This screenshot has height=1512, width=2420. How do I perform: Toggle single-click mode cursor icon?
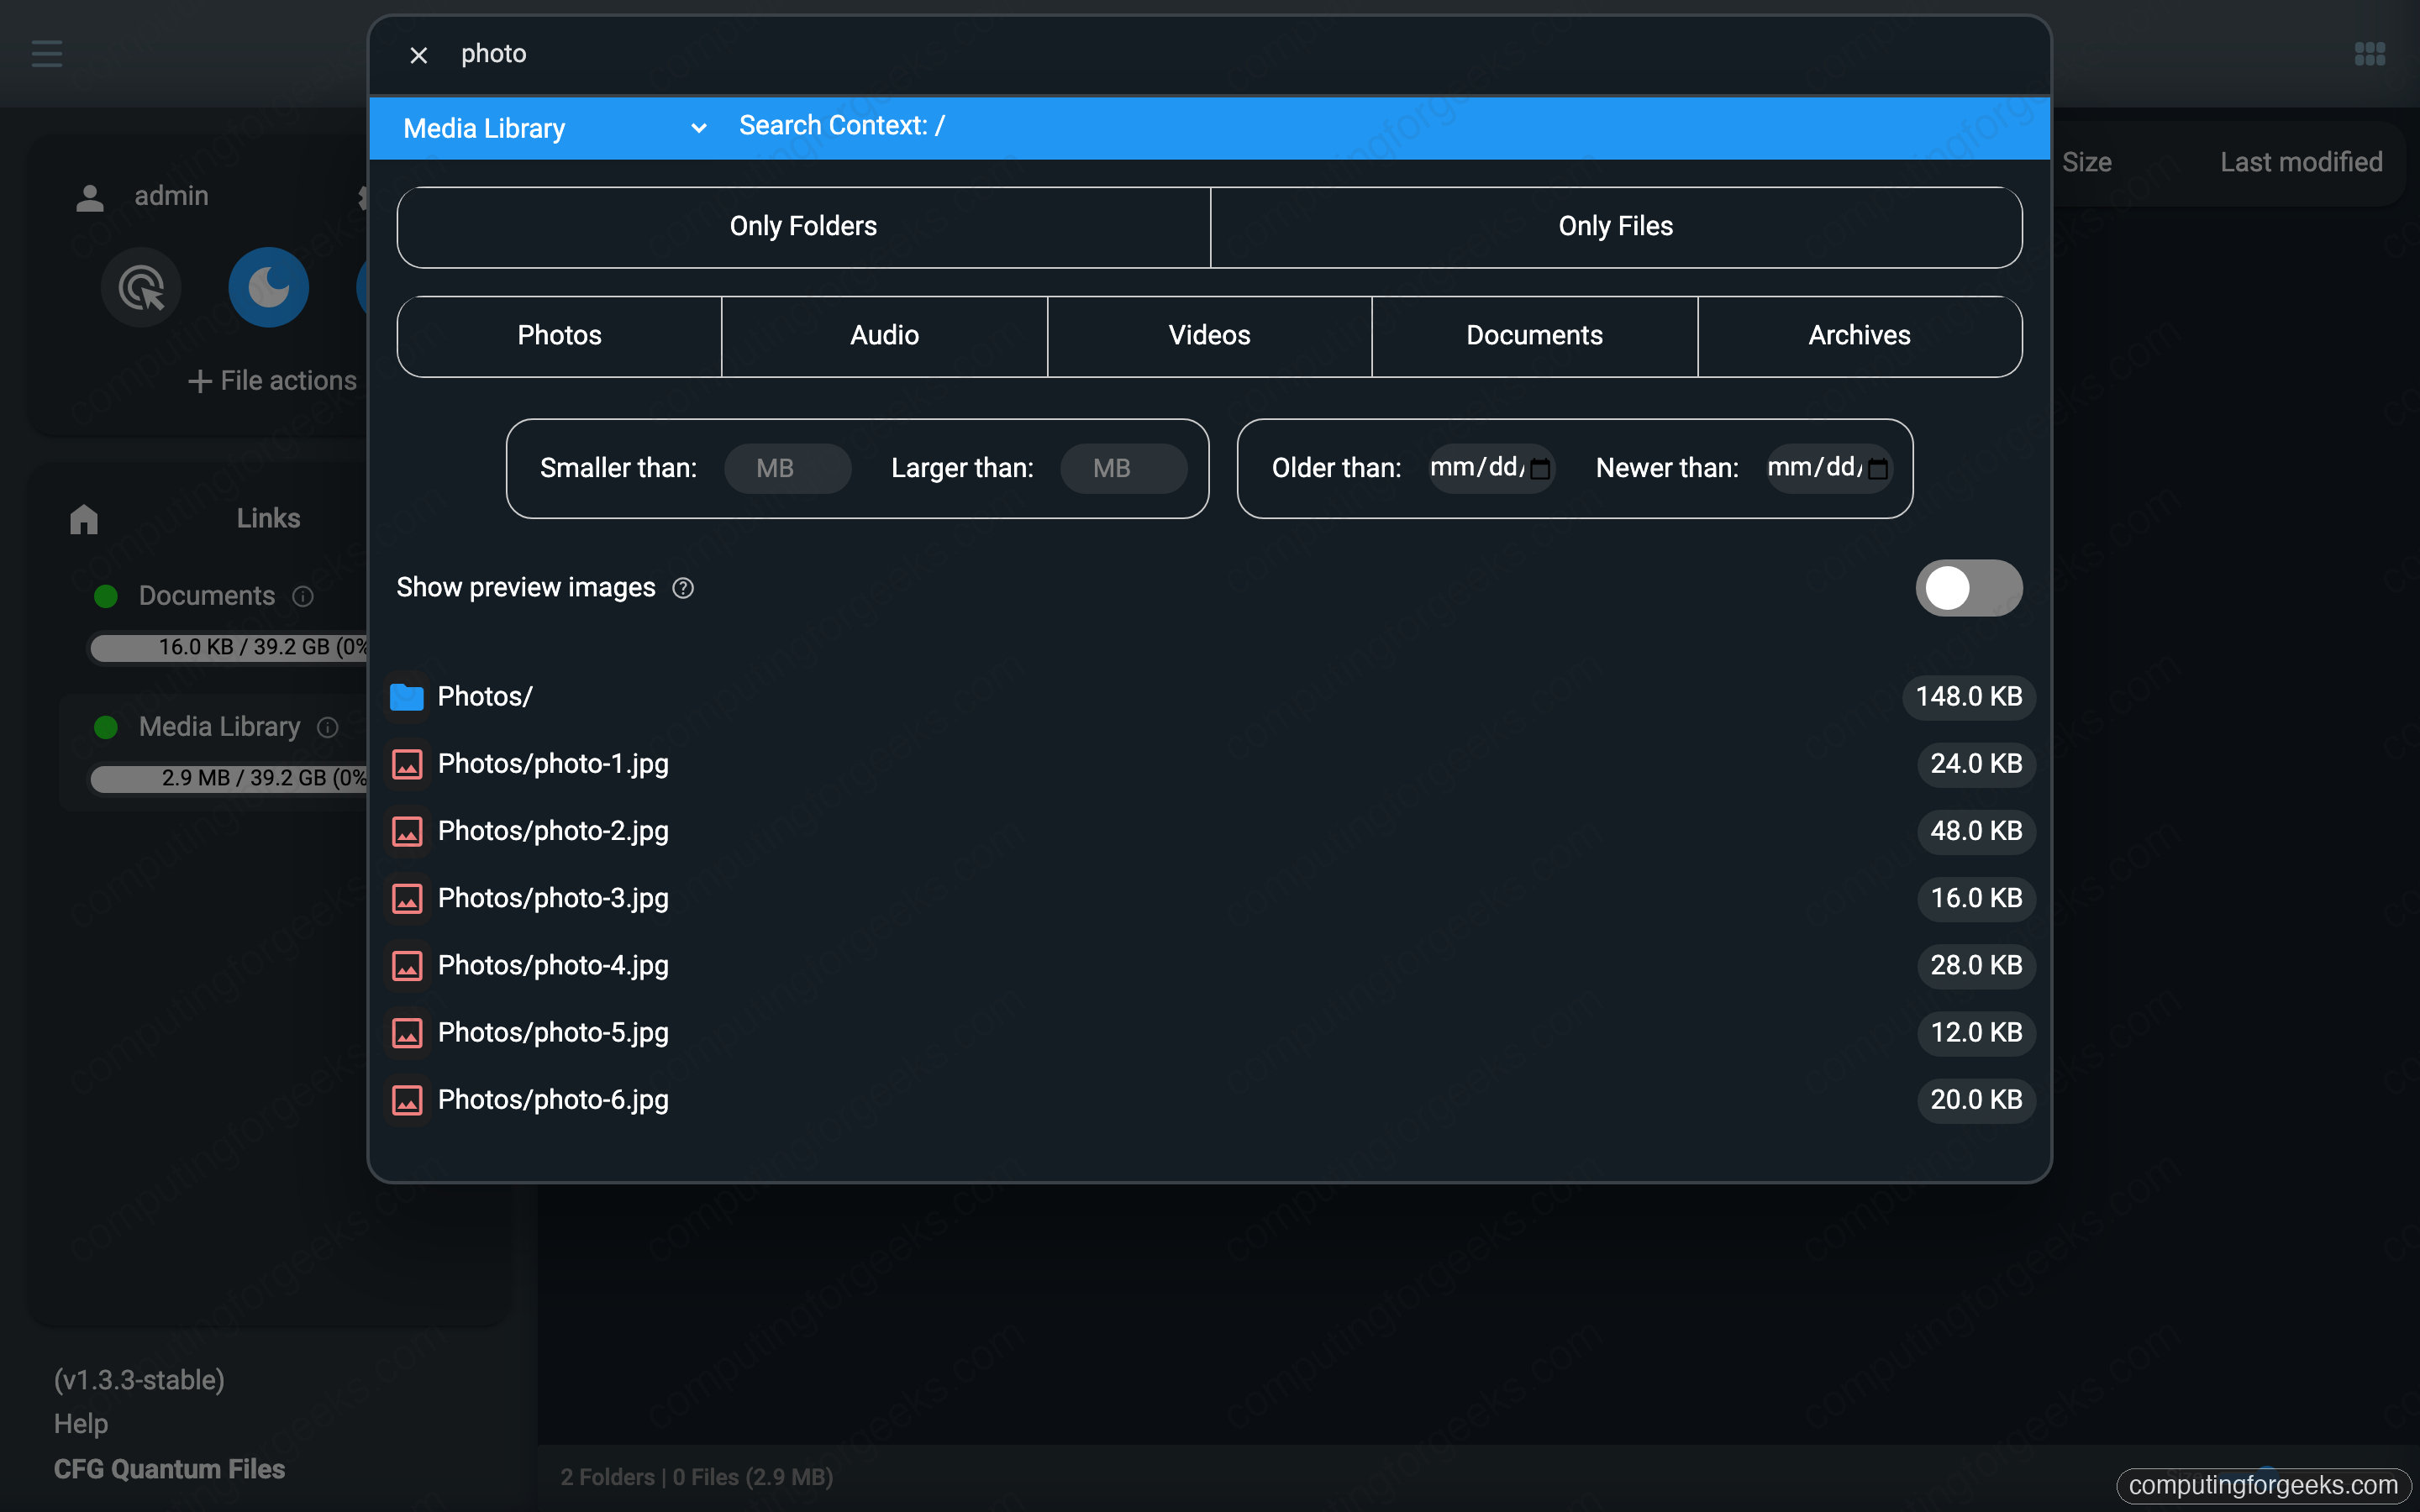click(x=141, y=288)
